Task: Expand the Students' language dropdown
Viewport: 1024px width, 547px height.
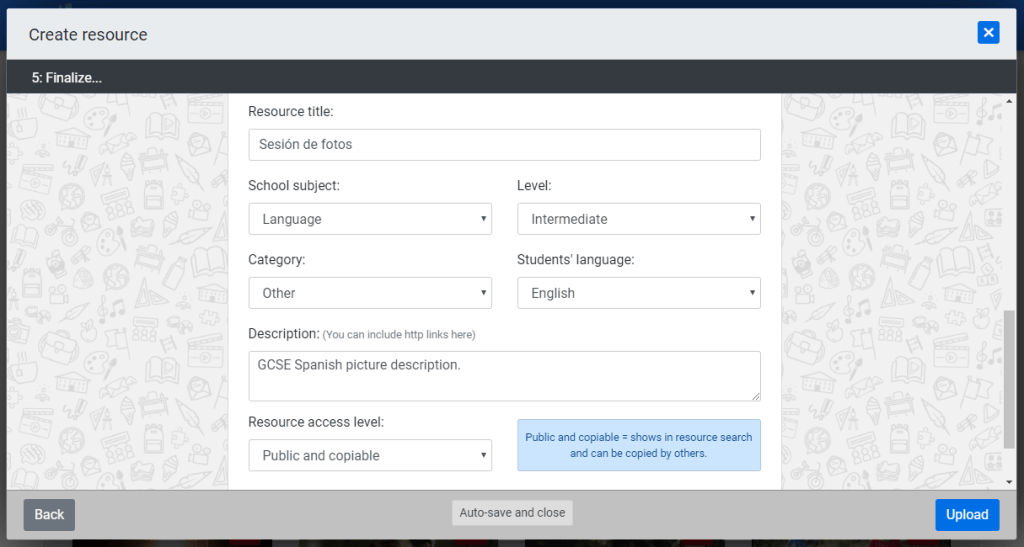Action: click(x=638, y=293)
